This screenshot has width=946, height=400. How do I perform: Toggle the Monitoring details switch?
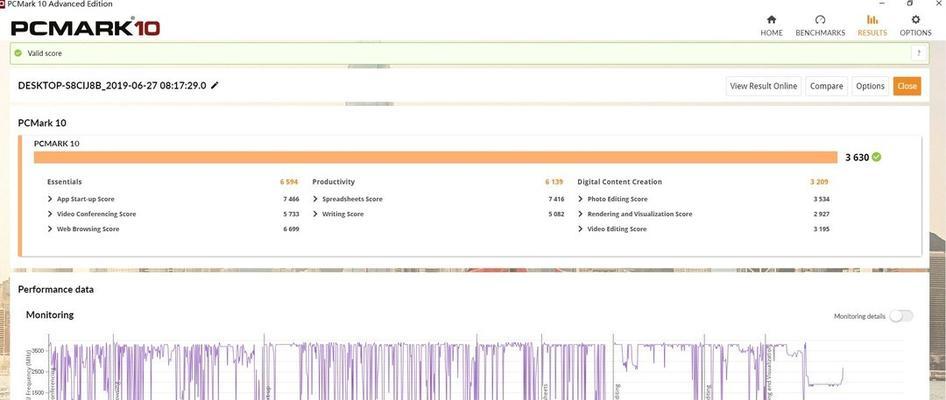pyautogui.click(x=901, y=316)
